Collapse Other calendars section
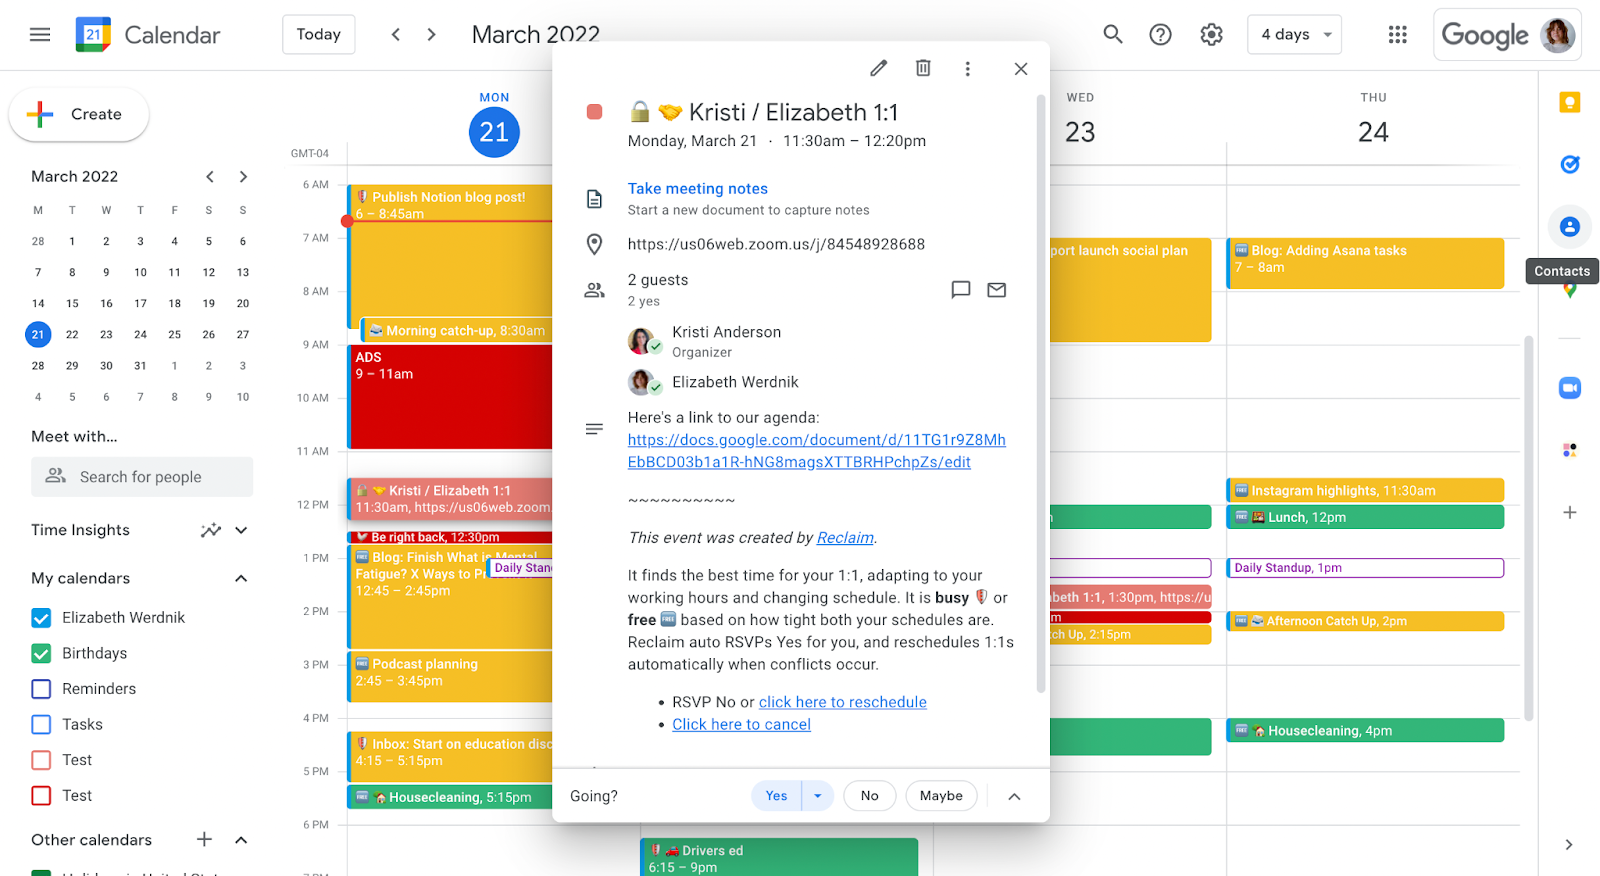The height and width of the screenshot is (876, 1600). [x=241, y=839]
